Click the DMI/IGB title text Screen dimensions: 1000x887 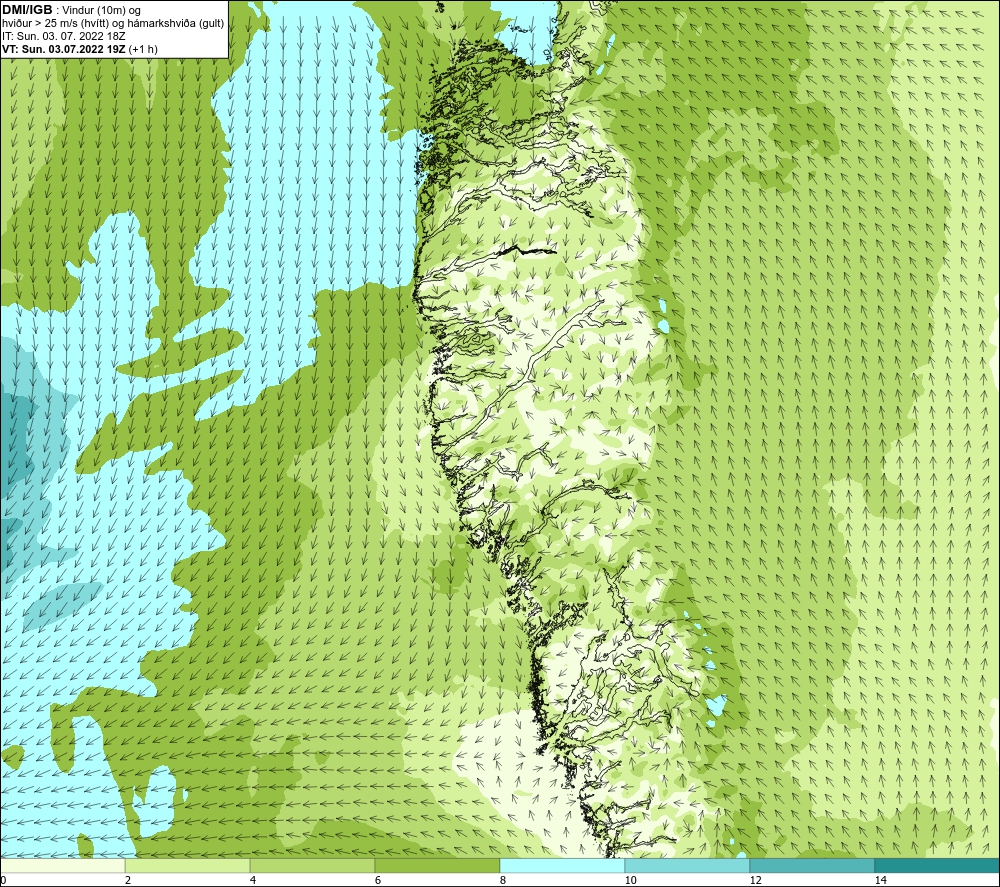(x=27, y=10)
